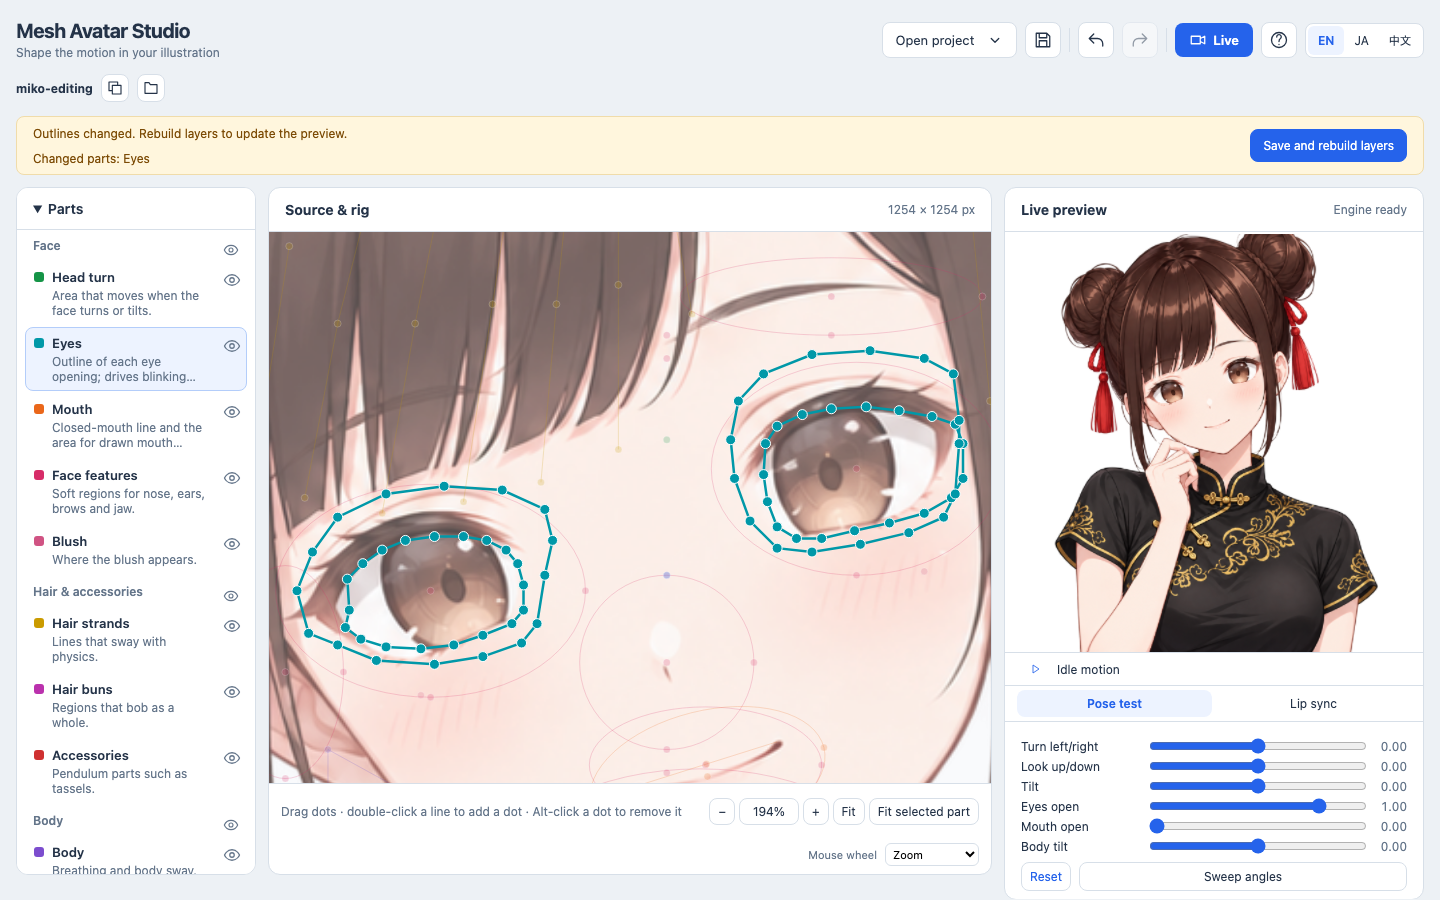1440x900 pixels.
Task: Select the Hair buns part row
Action: (136, 705)
